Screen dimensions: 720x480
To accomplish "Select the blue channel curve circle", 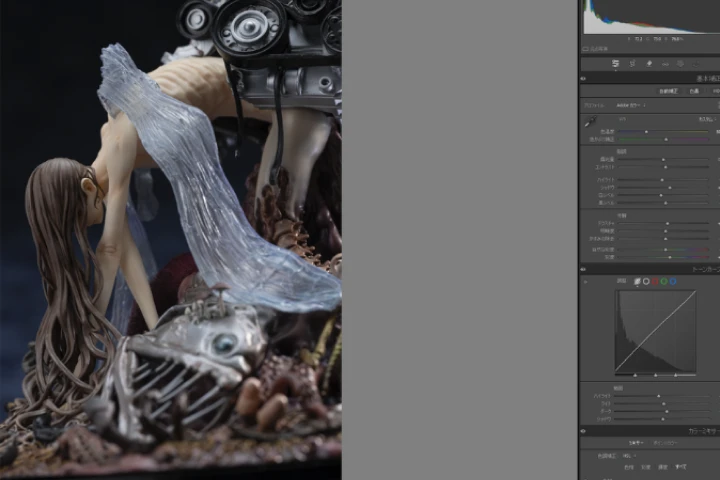I will (x=673, y=281).
